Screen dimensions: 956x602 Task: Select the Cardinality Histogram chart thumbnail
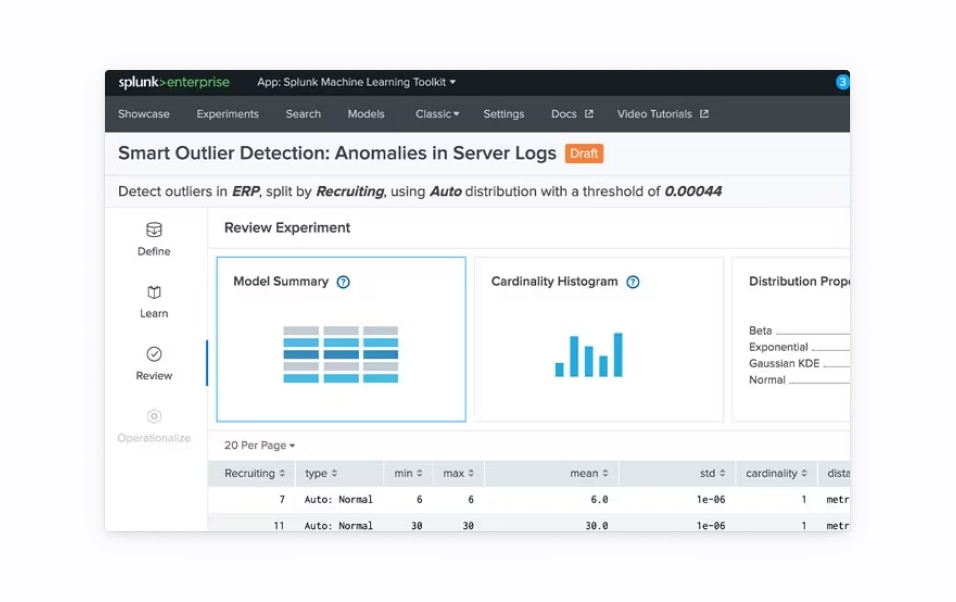[588, 355]
